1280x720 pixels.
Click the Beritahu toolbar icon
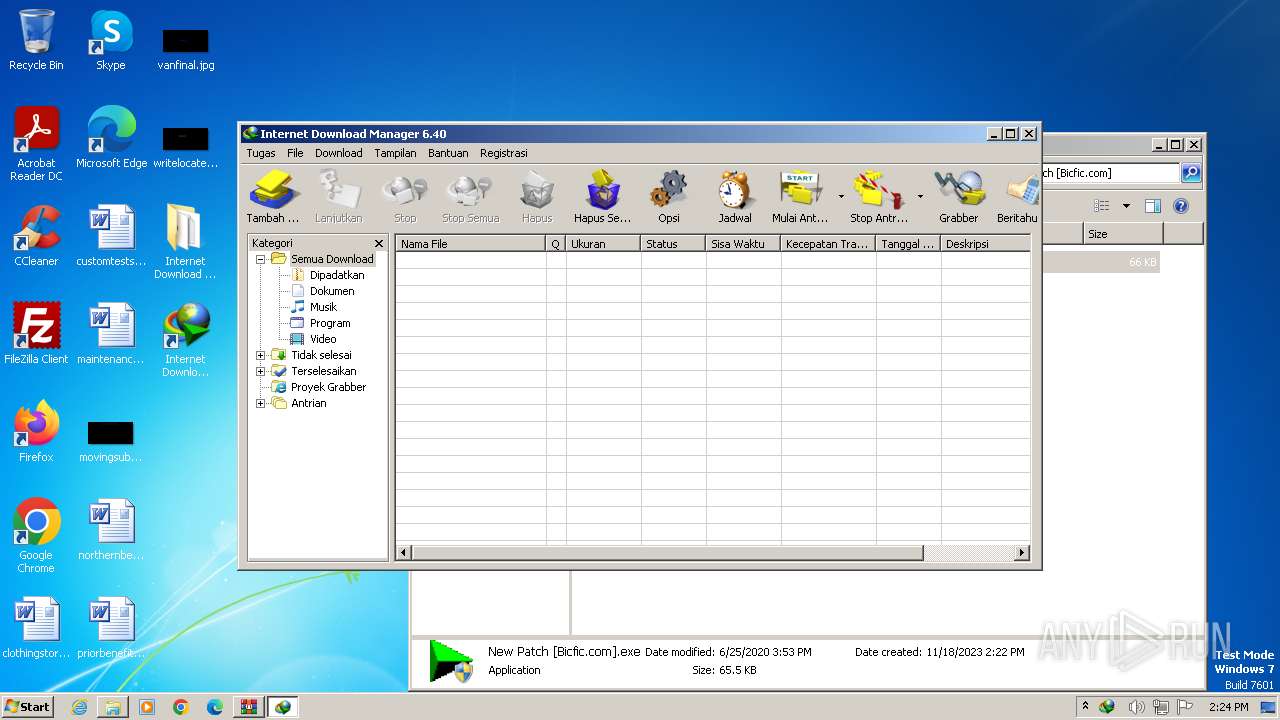(x=1017, y=197)
